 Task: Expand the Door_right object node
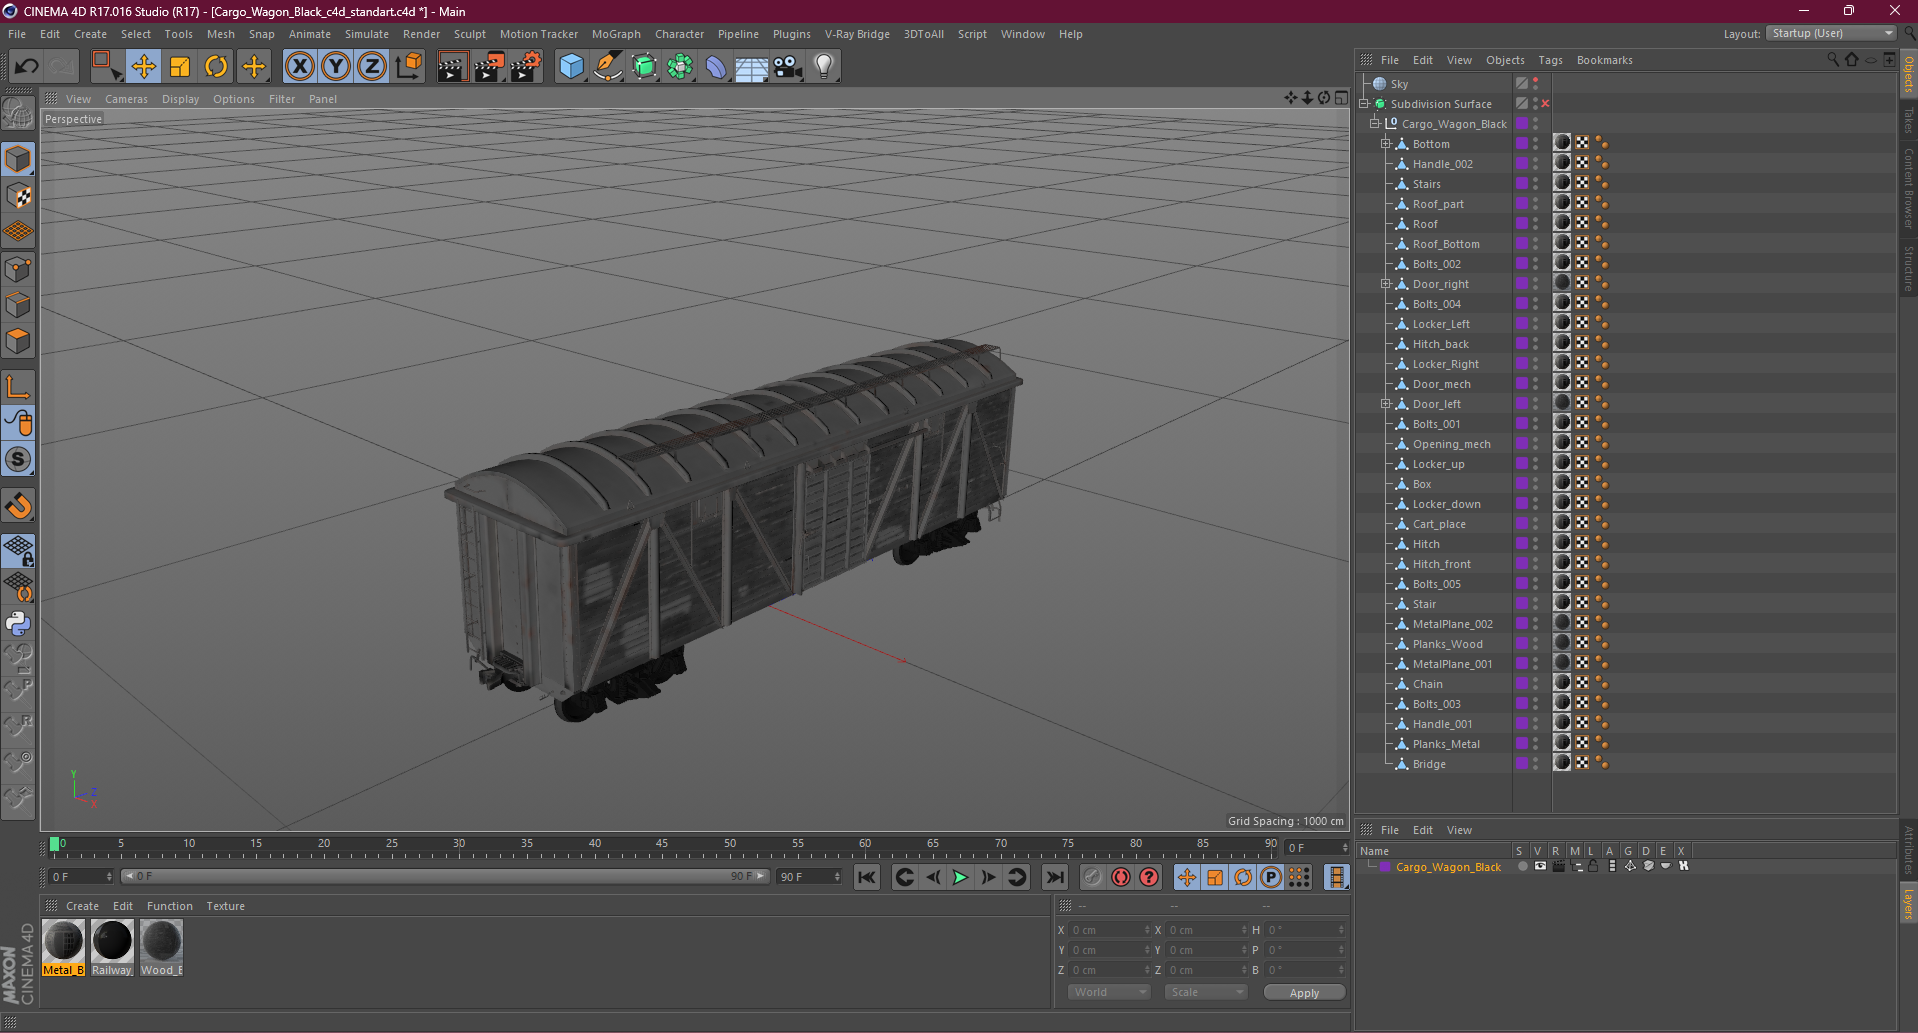point(1386,283)
